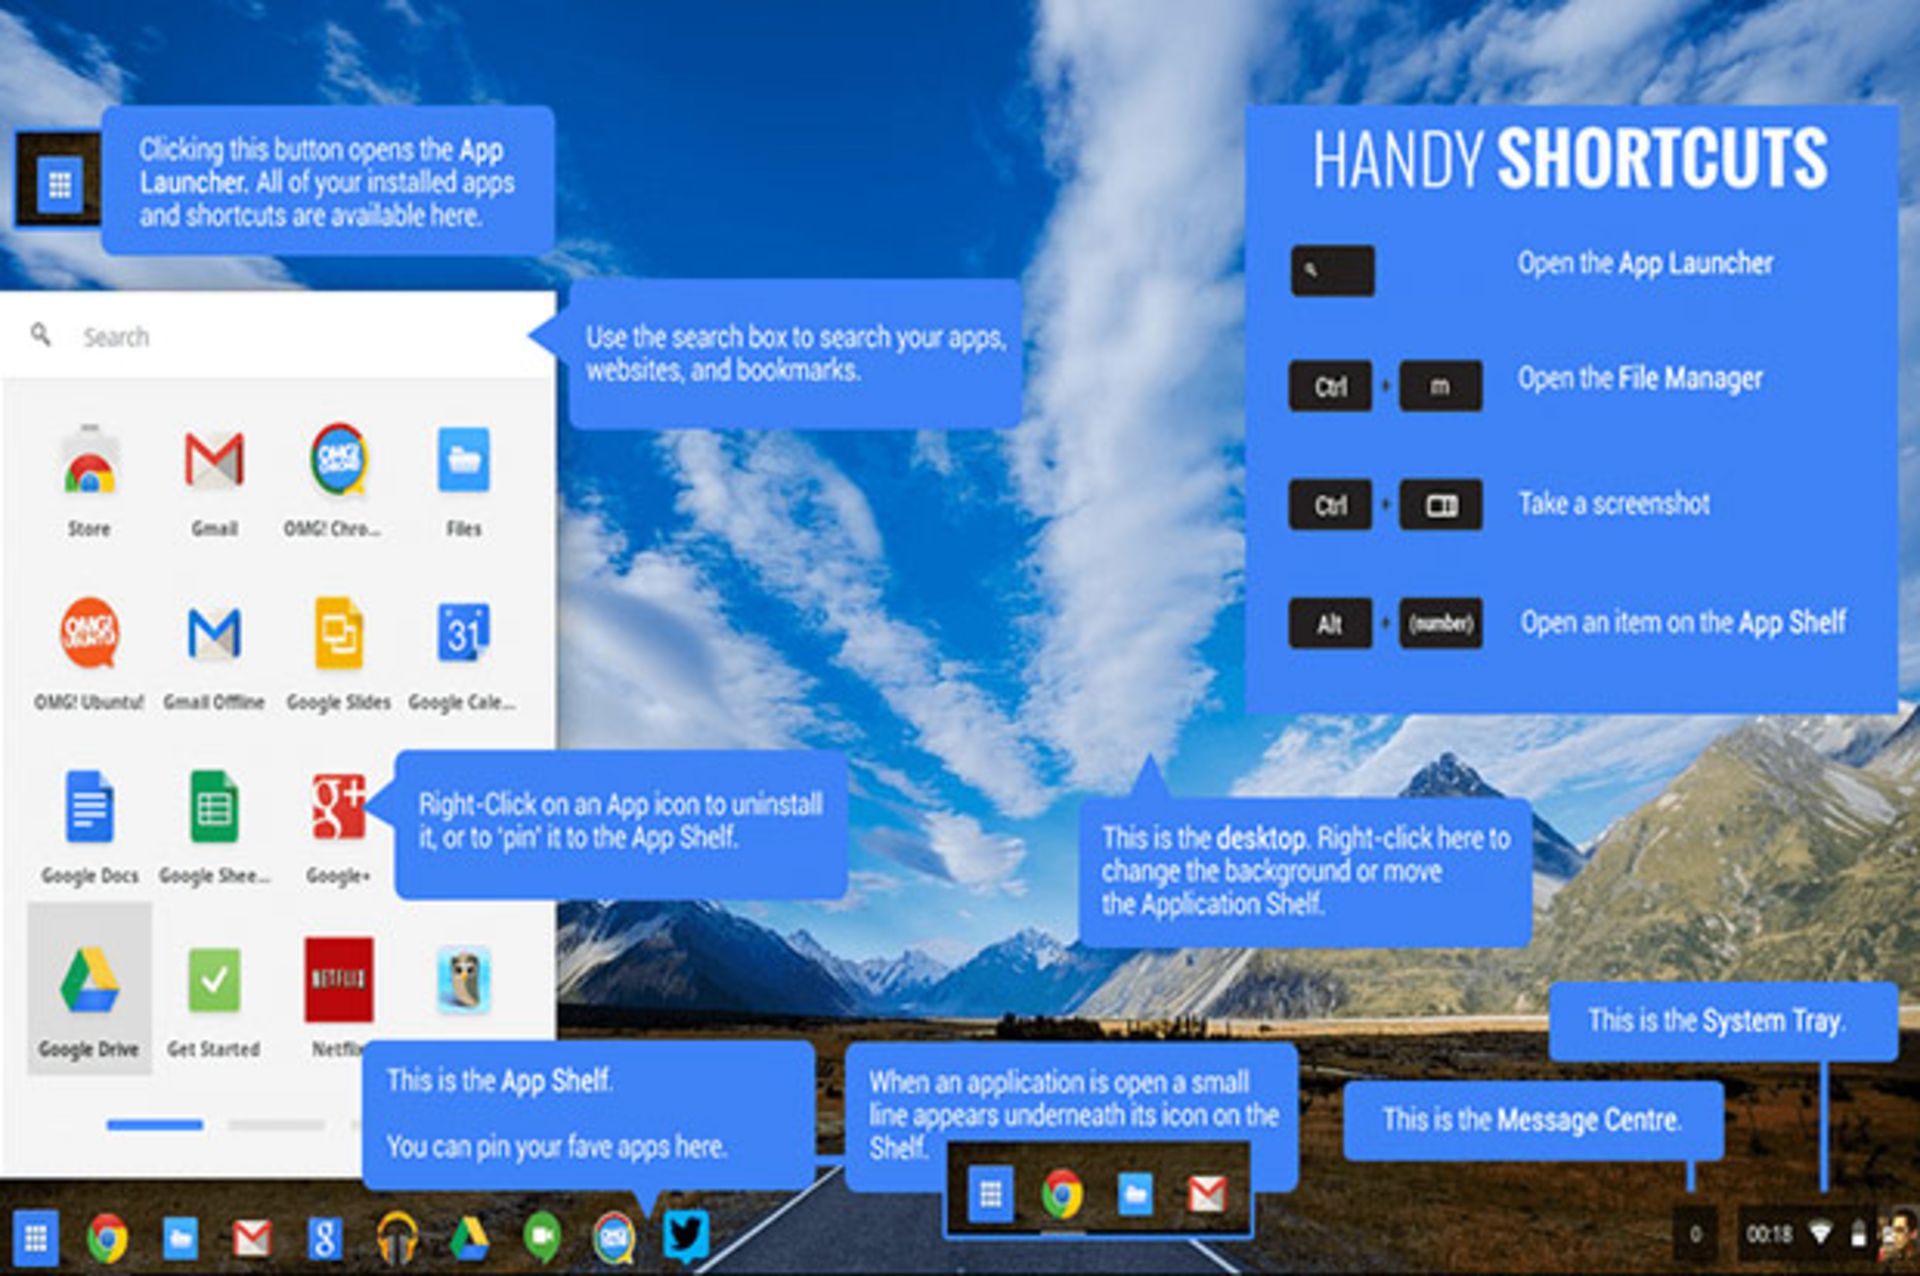Open Google Sheets app icon
The height and width of the screenshot is (1276, 1920).
pos(214,808)
